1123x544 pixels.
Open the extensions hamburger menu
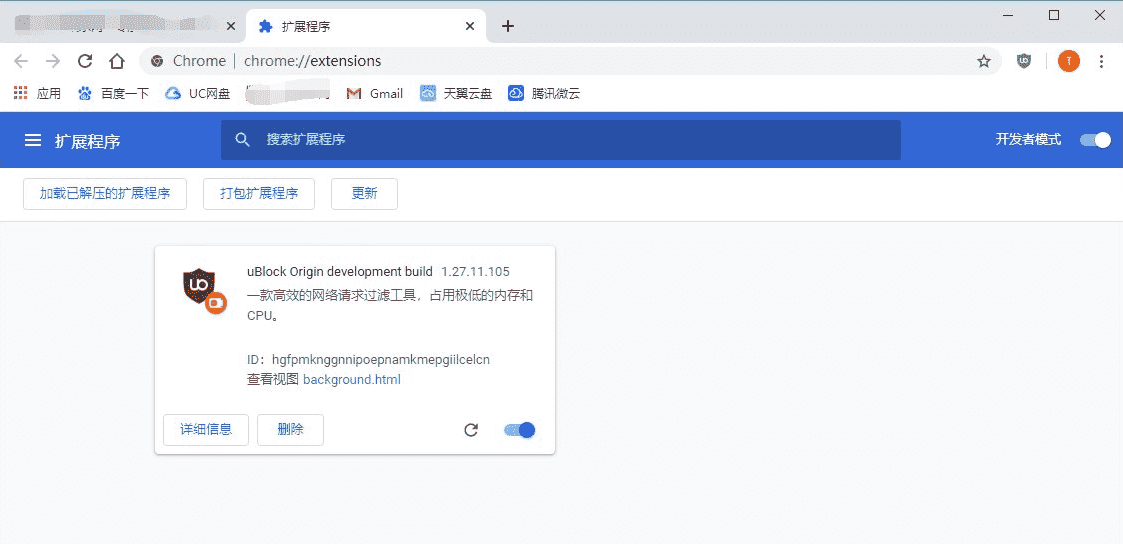point(33,141)
